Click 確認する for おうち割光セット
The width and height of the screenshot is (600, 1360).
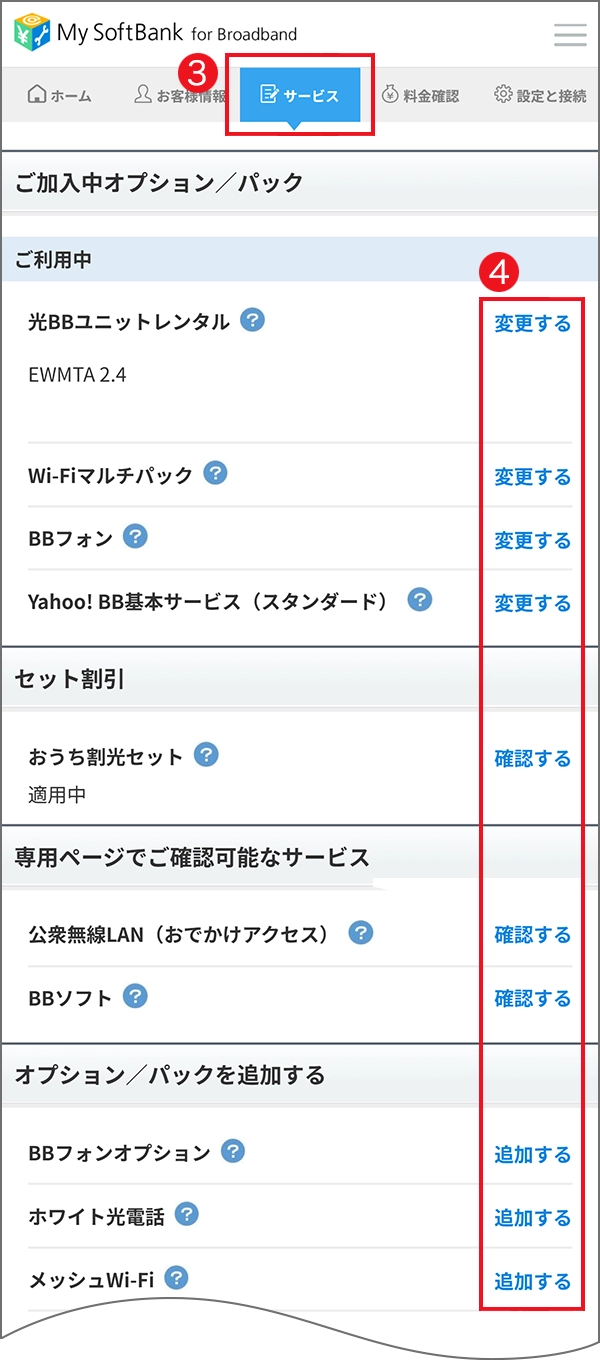[x=532, y=759]
